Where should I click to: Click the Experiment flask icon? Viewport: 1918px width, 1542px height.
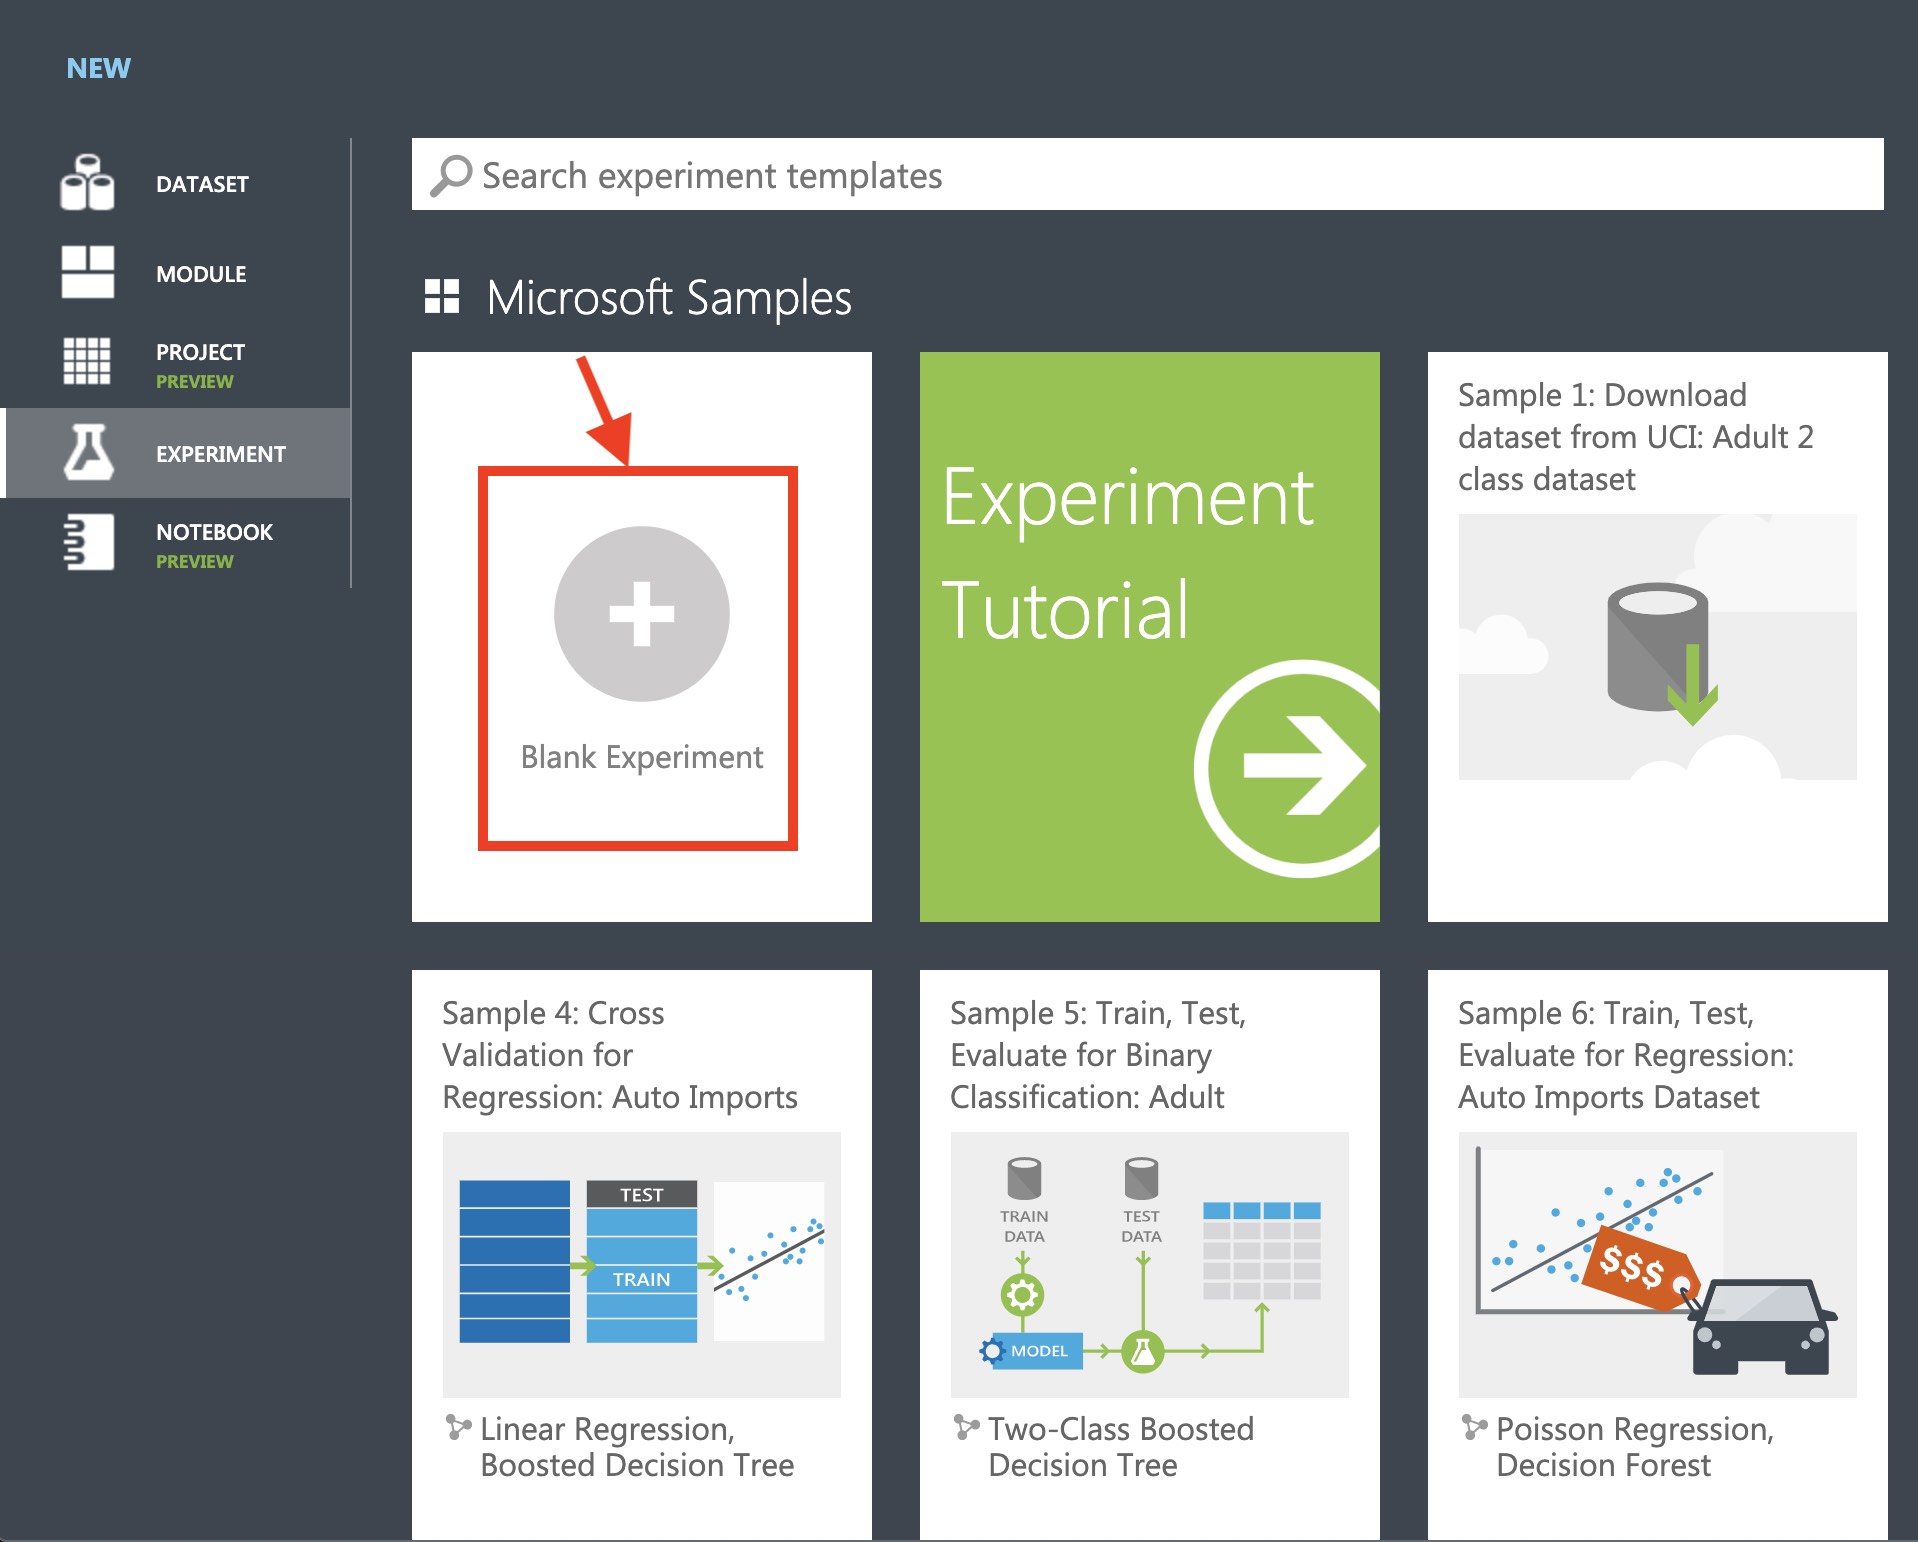coord(89,452)
